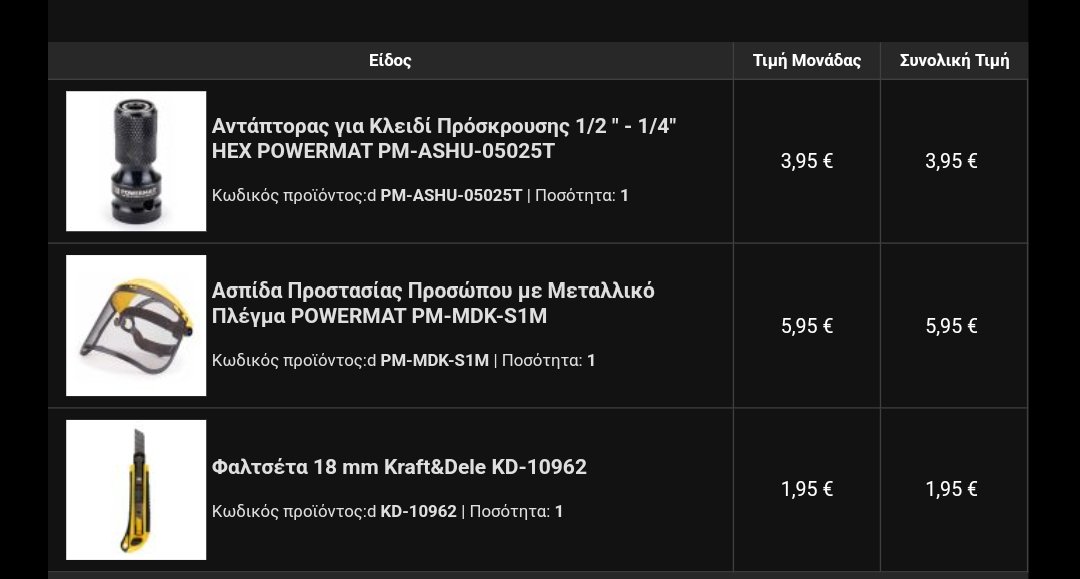Click the 3,95 € unit price
Screen dimensions: 1080x579
tap(807, 161)
